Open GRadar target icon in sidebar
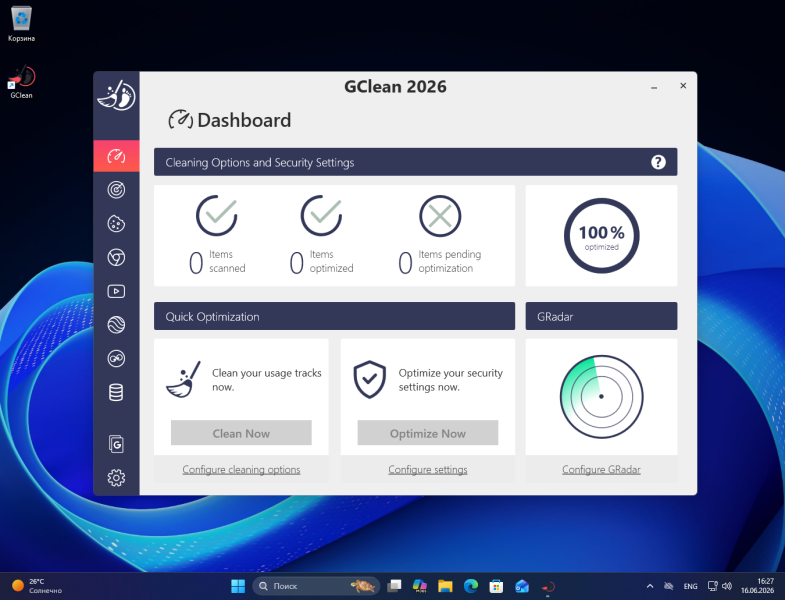The image size is (785, 600). [x=116, y=190]
